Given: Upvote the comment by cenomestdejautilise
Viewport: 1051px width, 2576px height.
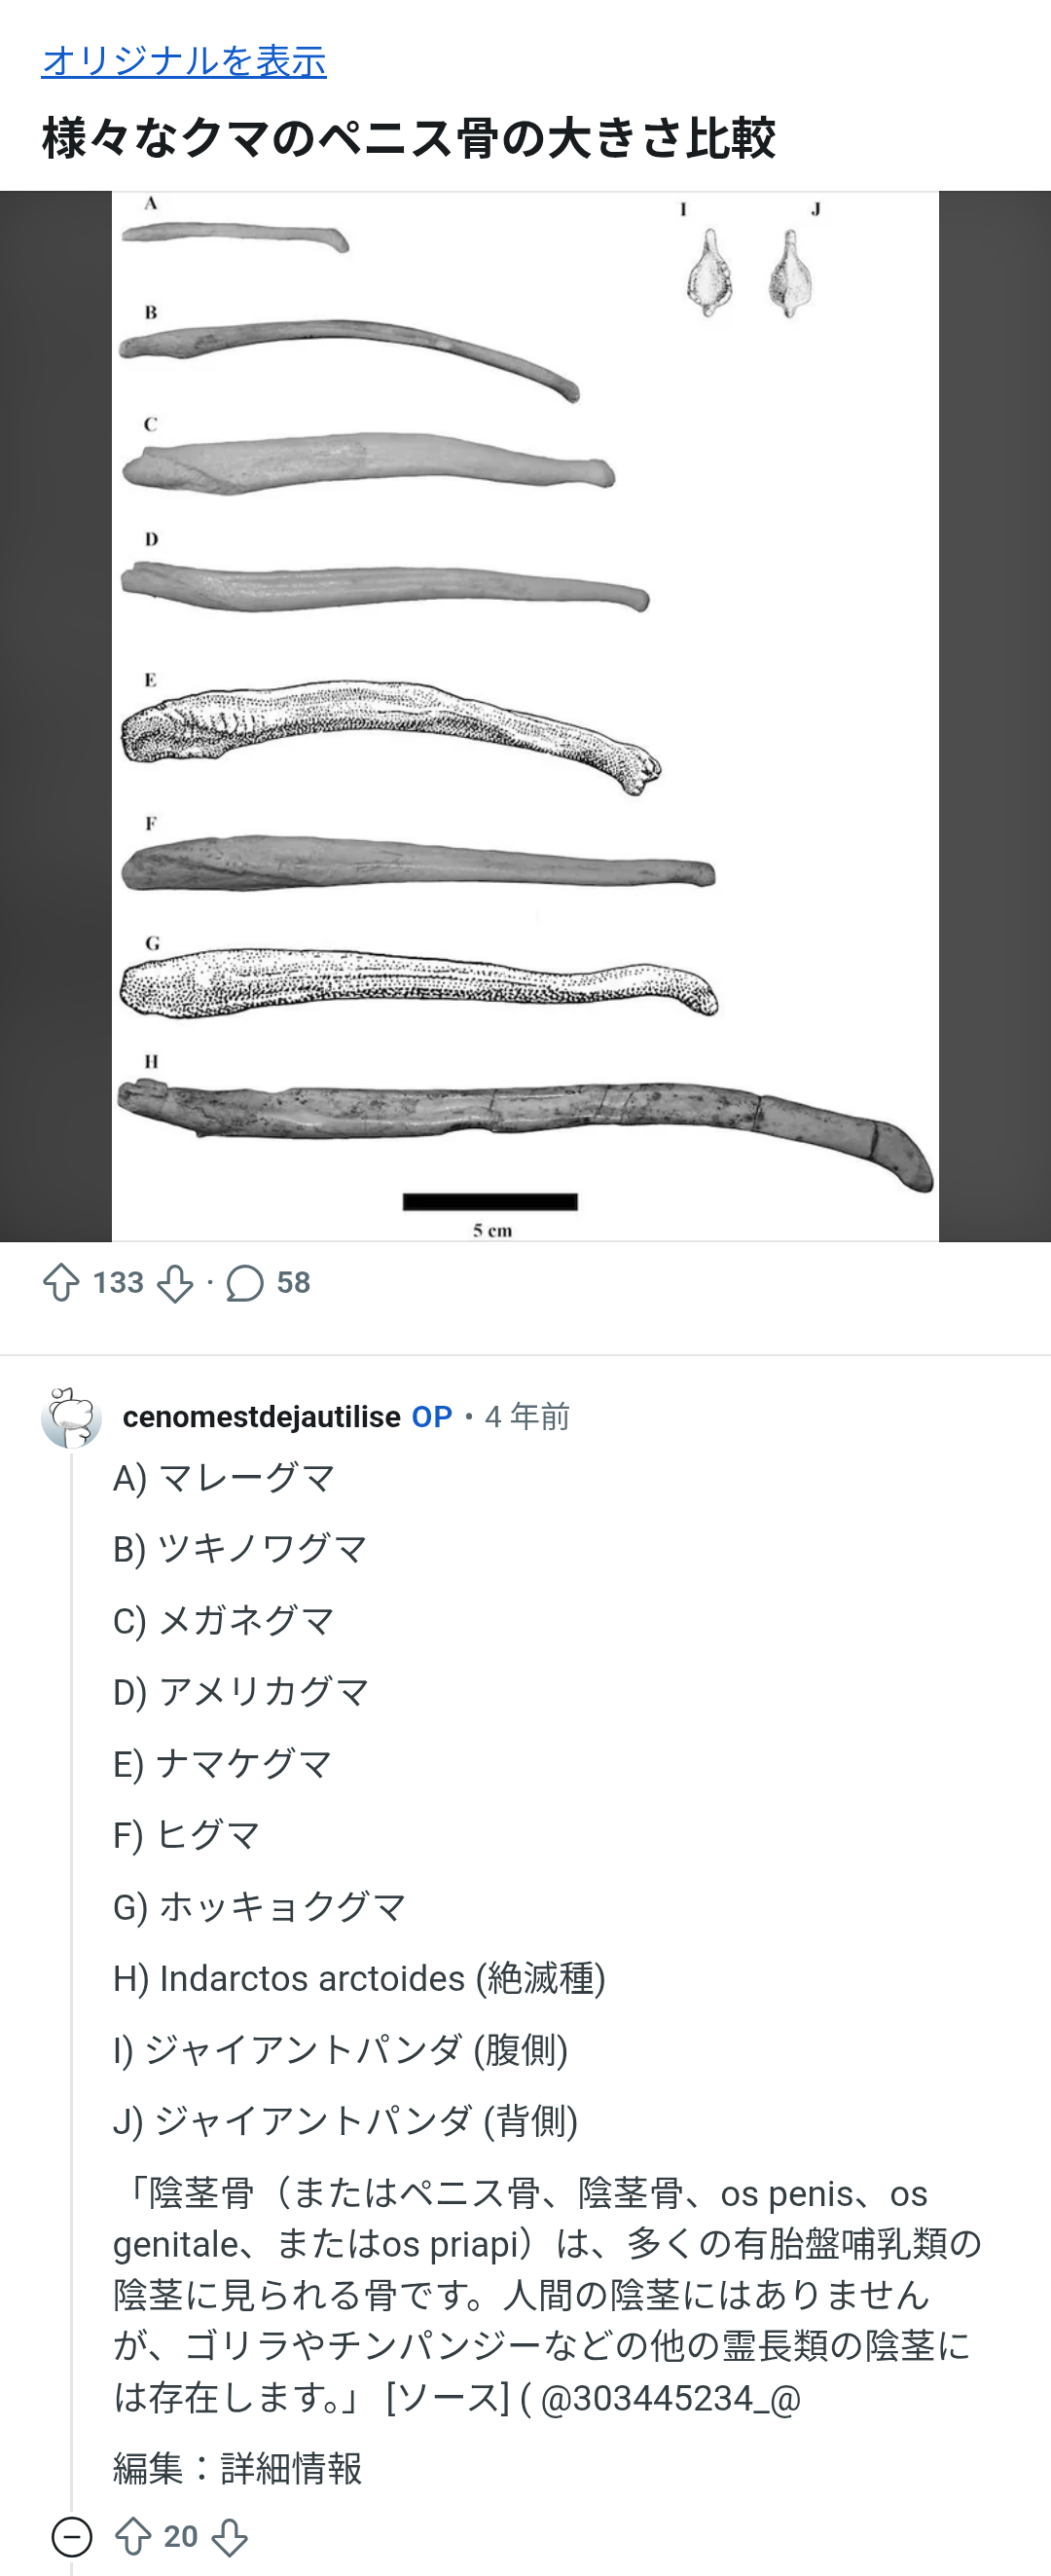Looking at the screenshot, I should click(134, 2537).
